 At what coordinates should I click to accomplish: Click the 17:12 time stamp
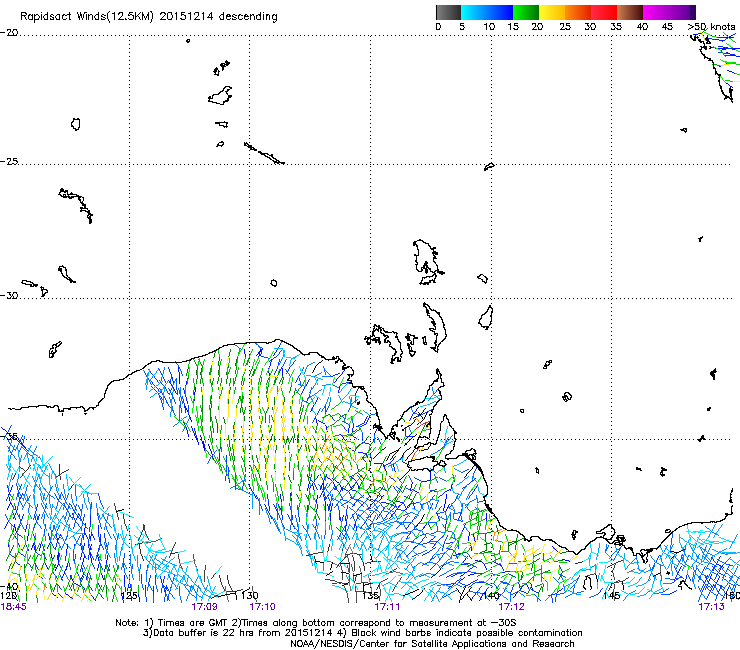(x=512, y=607)
